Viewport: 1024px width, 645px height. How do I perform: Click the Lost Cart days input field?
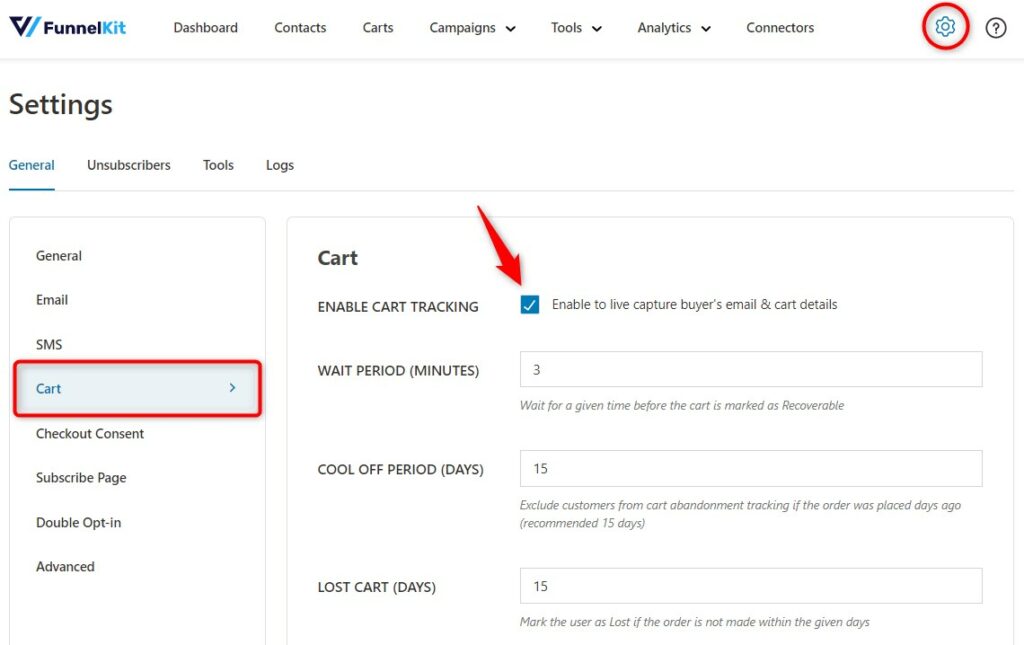point(751,586)
